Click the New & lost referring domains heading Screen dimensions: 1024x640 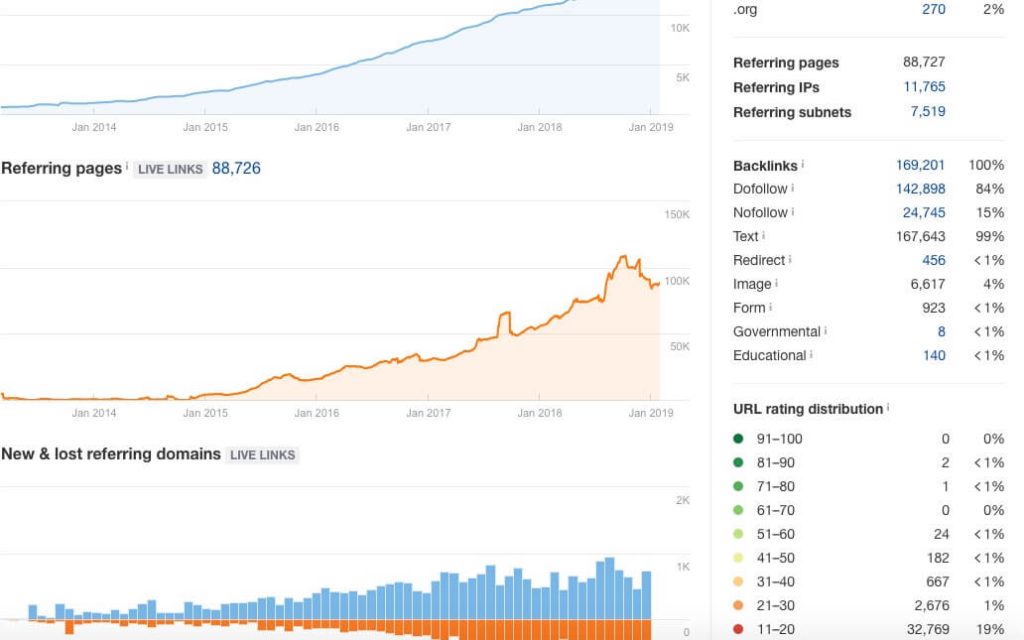111,454
